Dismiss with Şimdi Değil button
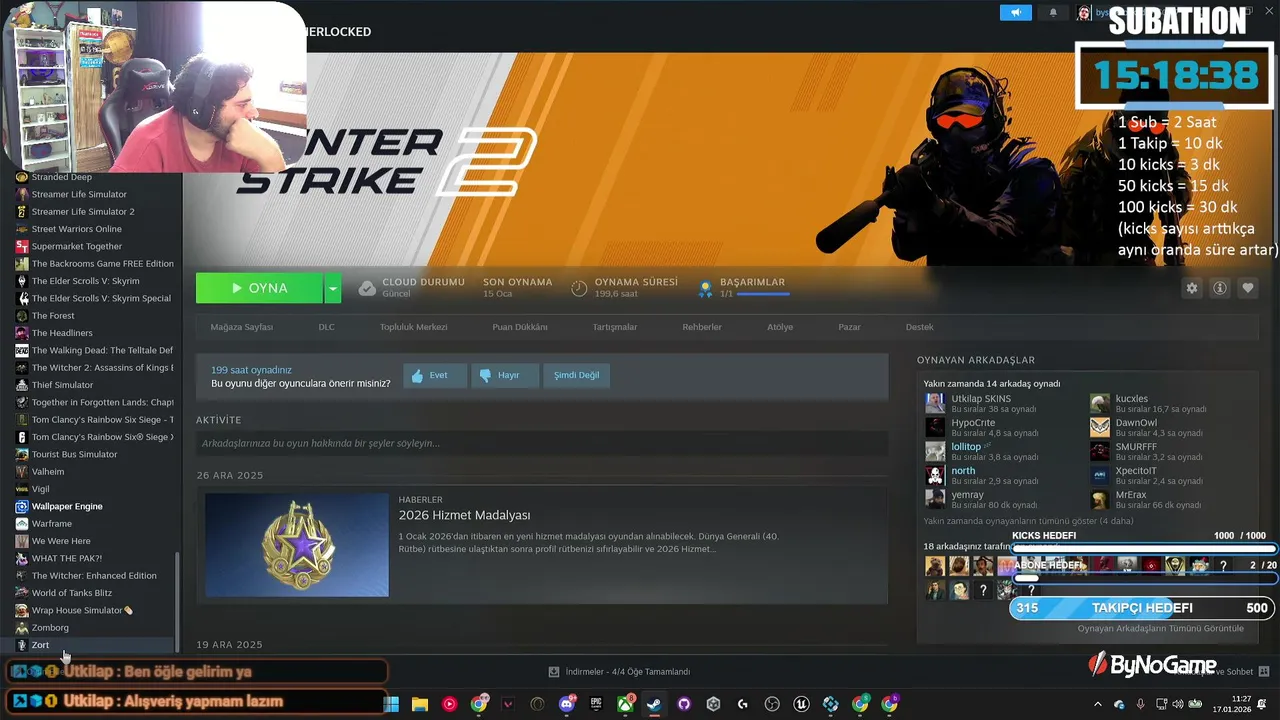Image resolution: width=1280 pixels, height=720 pixels. pos(577,375)
